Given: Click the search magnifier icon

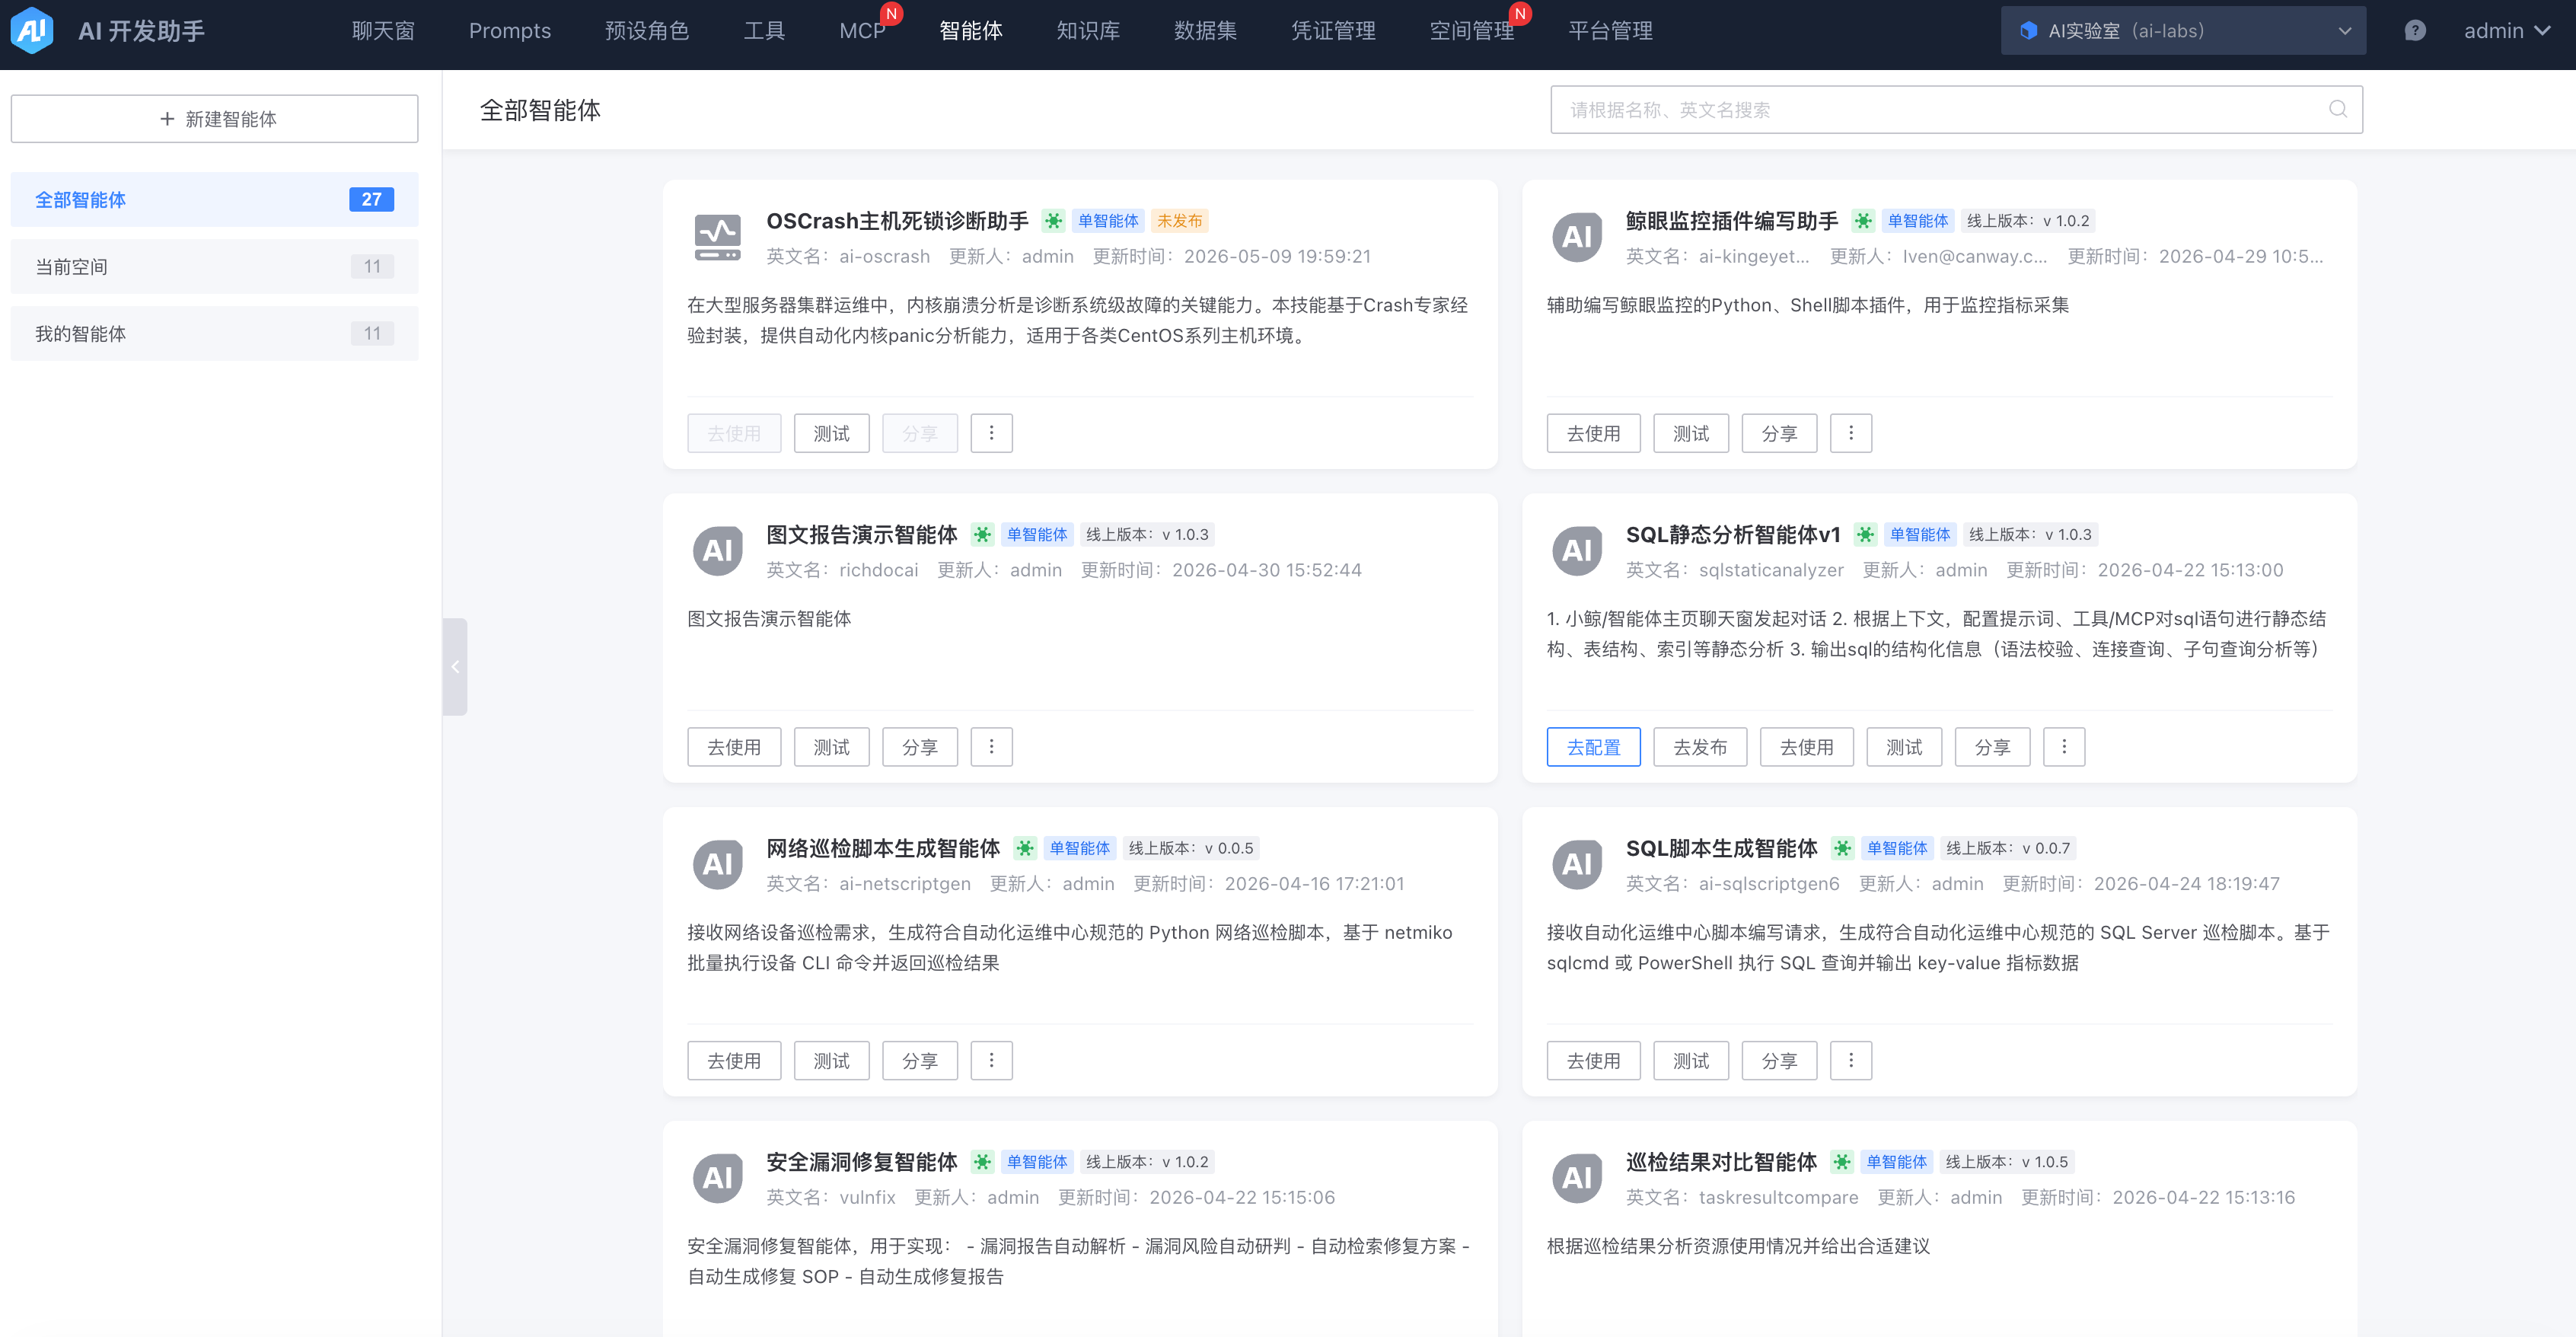Looking at the screenshot, I should pos(2338,109).
